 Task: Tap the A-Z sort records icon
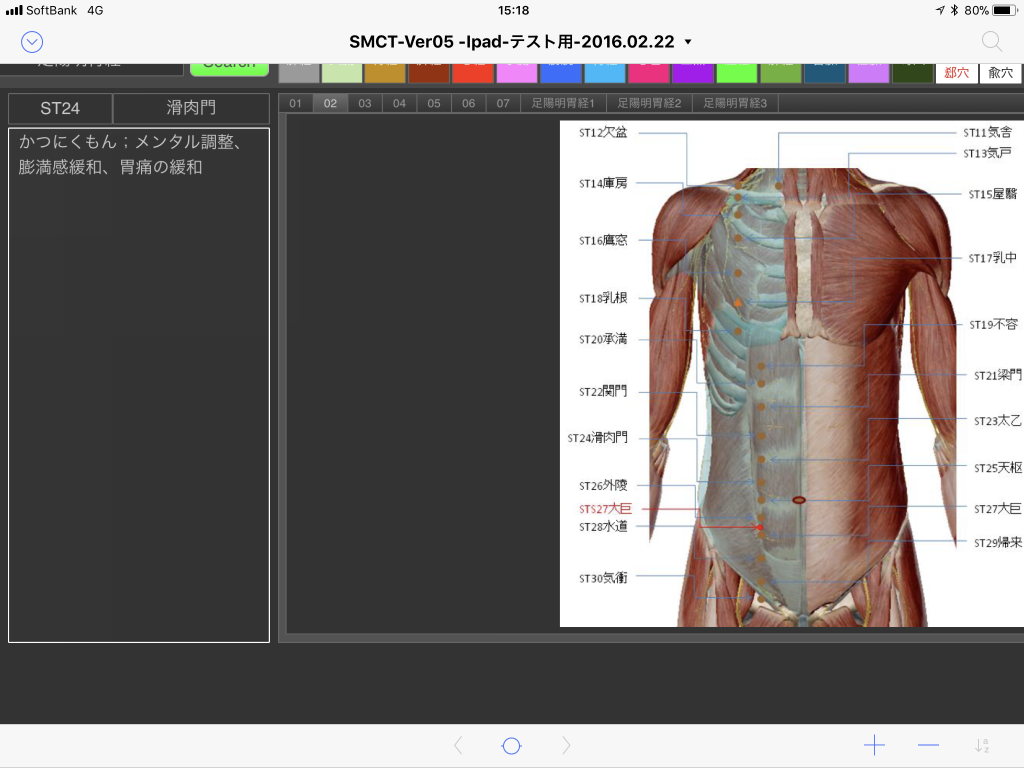pyautogui.click(x=982, y=745)
